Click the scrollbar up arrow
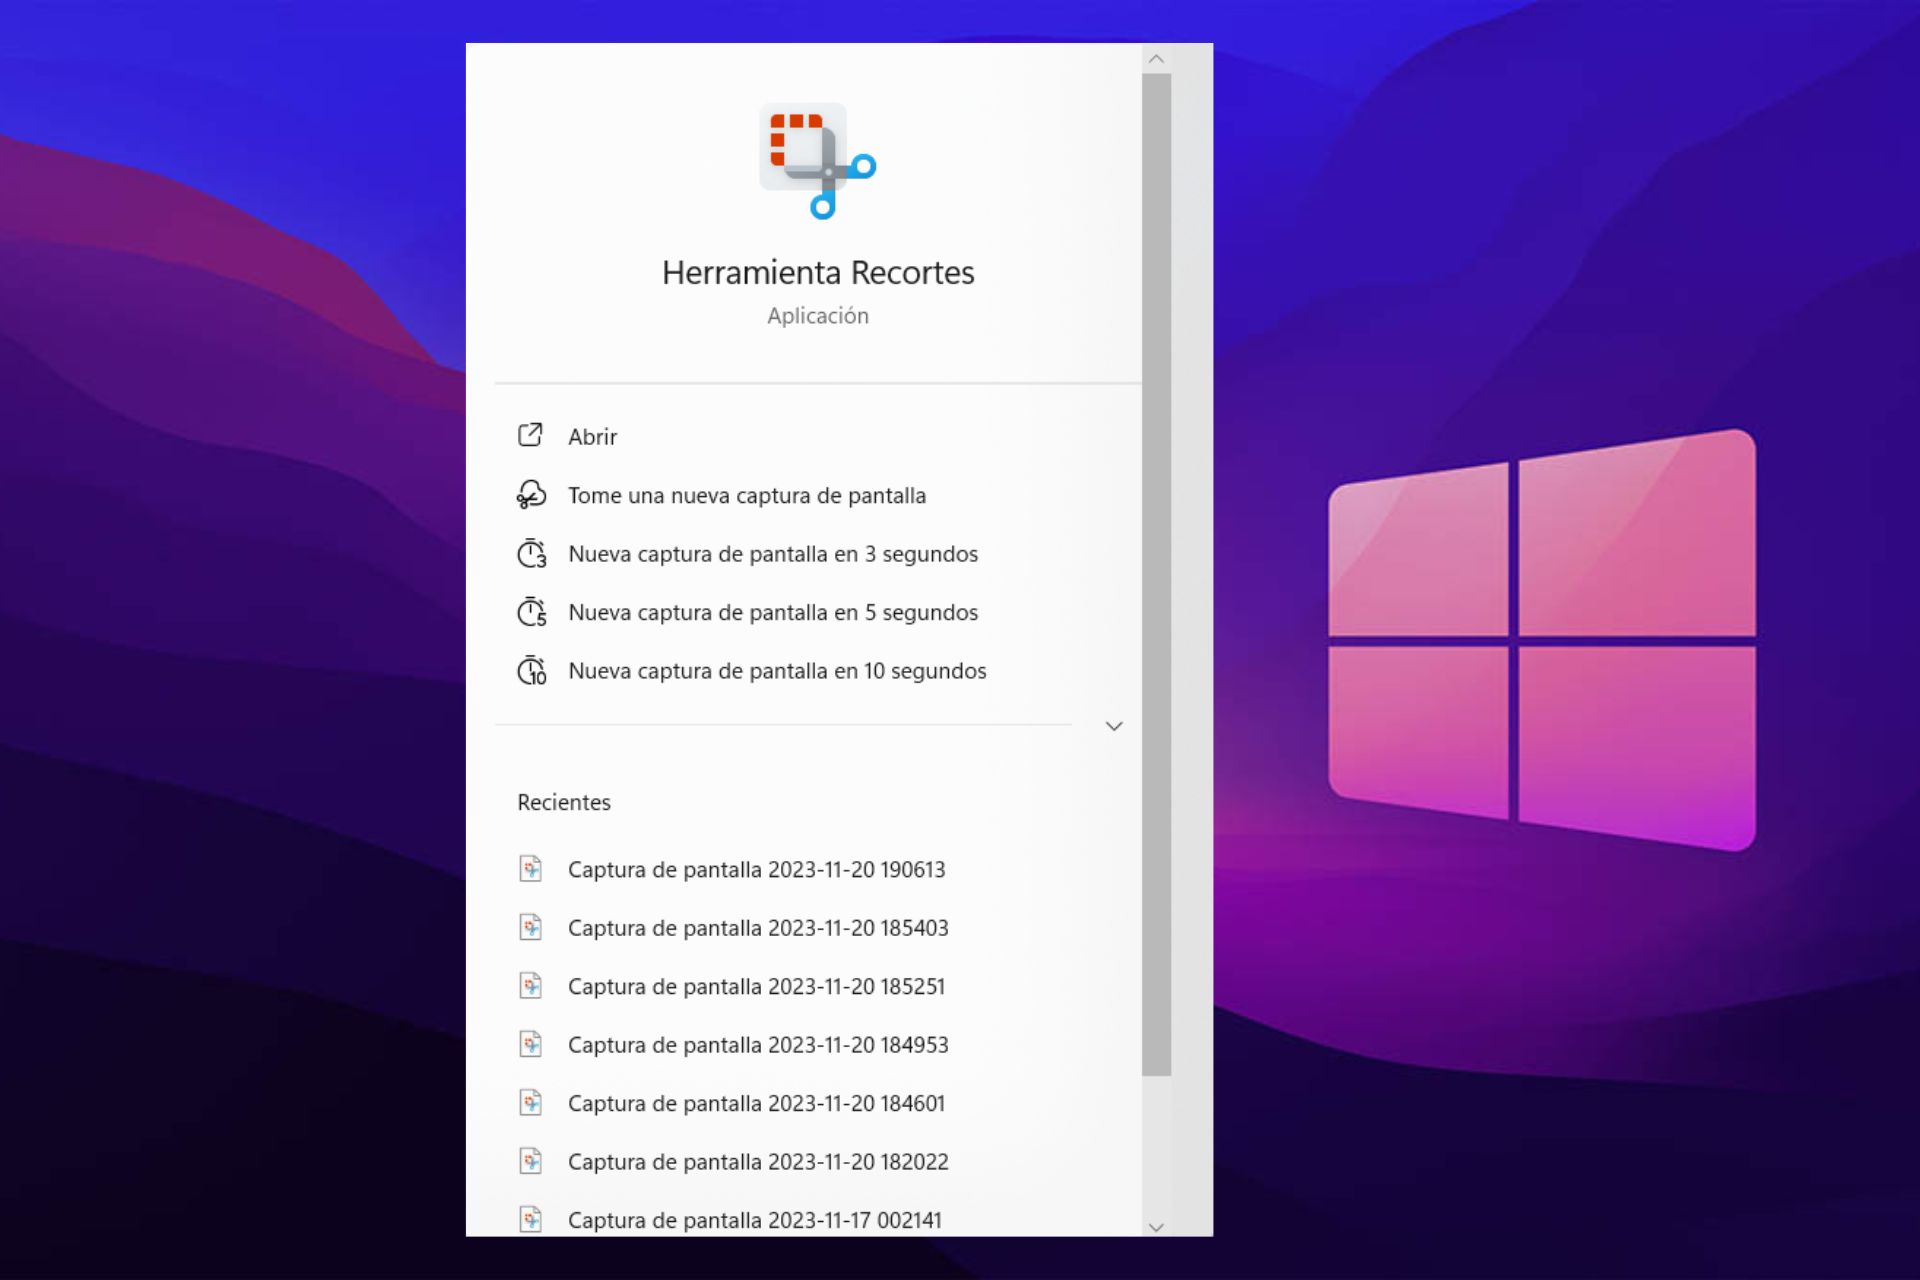 pos(1156,59)
